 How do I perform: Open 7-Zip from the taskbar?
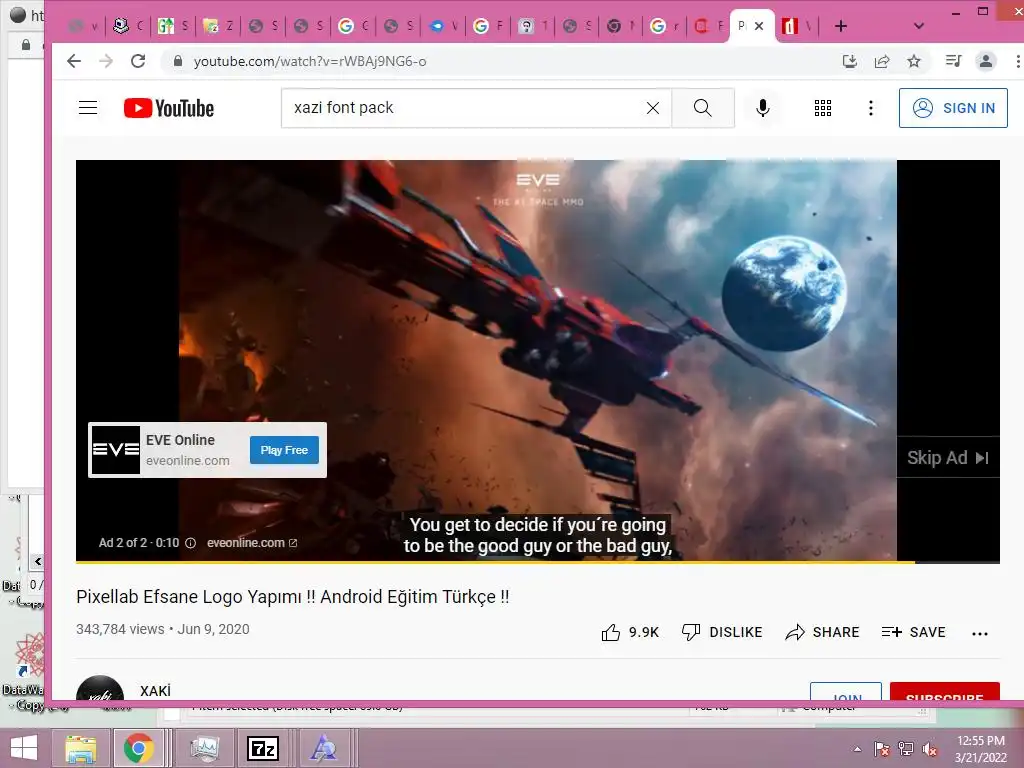[x=263, y=748]
